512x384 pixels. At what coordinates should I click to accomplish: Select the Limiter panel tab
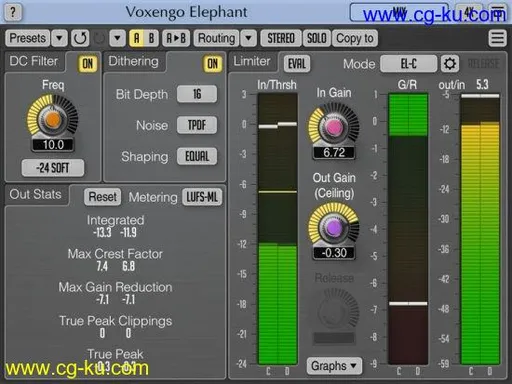(252, 61)
